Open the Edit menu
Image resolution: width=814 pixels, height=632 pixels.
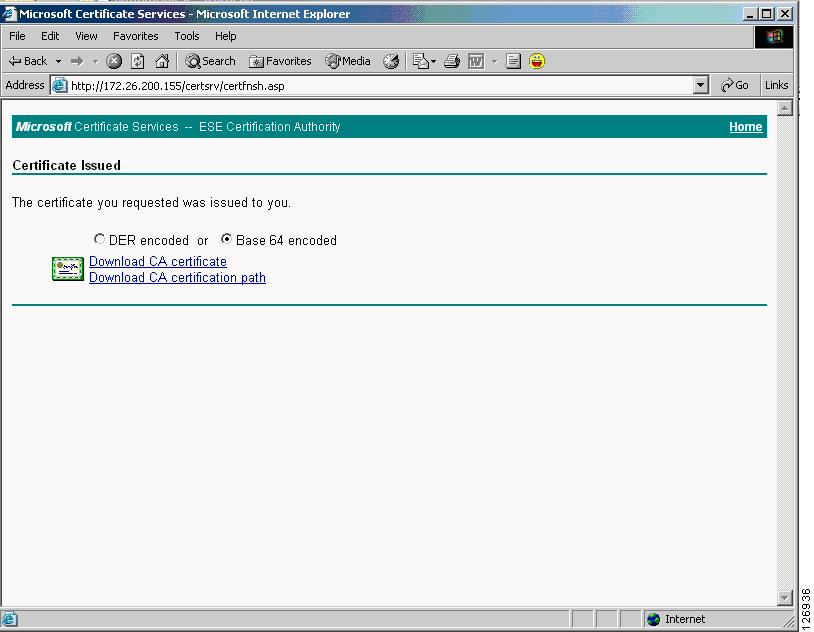50,36
